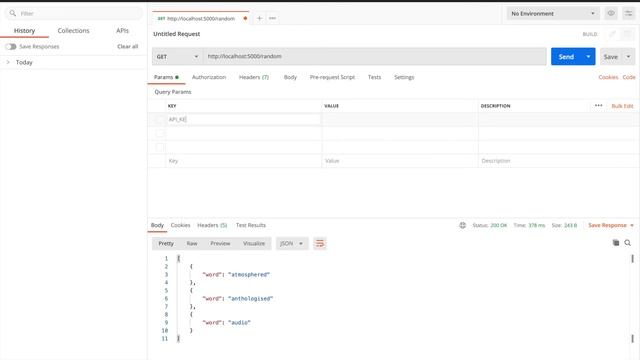Select the Authorization request tab
This screenshot has width=640, height=360.
tap(209, 77)
